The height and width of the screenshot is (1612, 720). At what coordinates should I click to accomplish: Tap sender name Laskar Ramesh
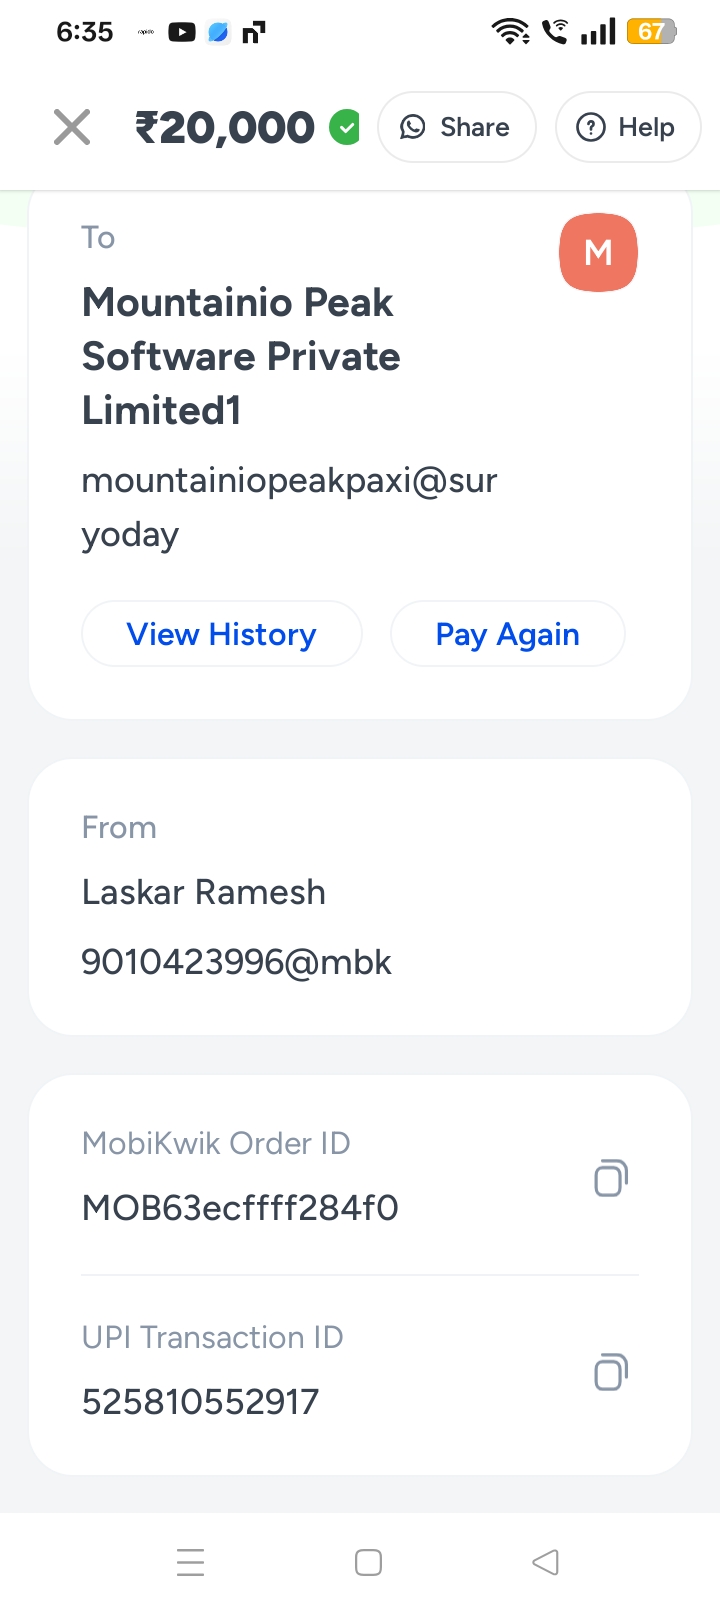pos(204,892)
